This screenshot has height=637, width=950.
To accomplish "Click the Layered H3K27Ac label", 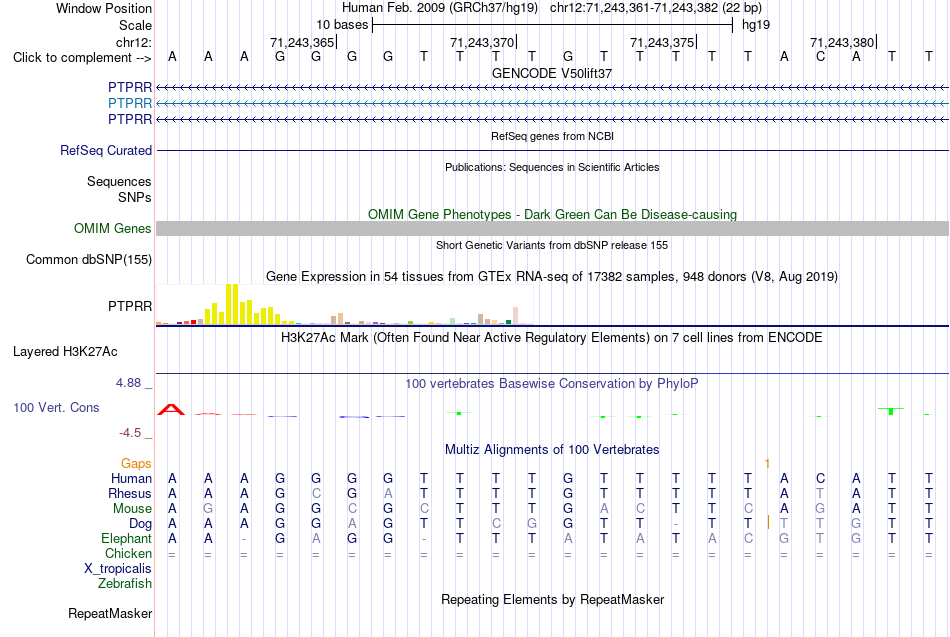I will point(65,352).
